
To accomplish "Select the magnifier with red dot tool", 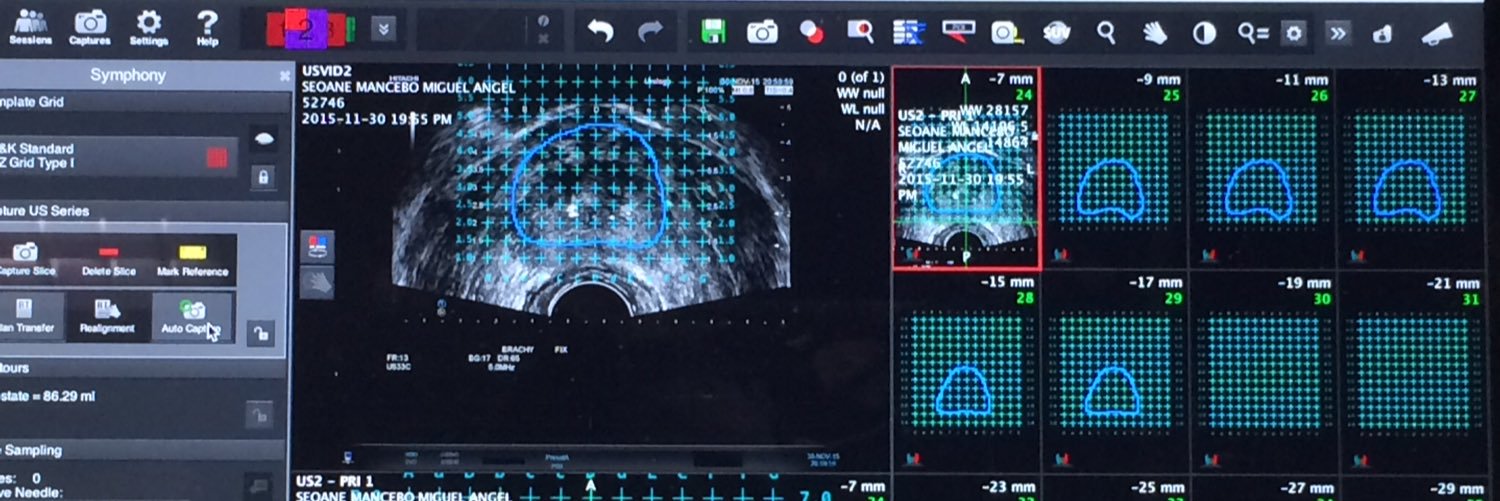I will pyautogui.click(x=860, y=33).
